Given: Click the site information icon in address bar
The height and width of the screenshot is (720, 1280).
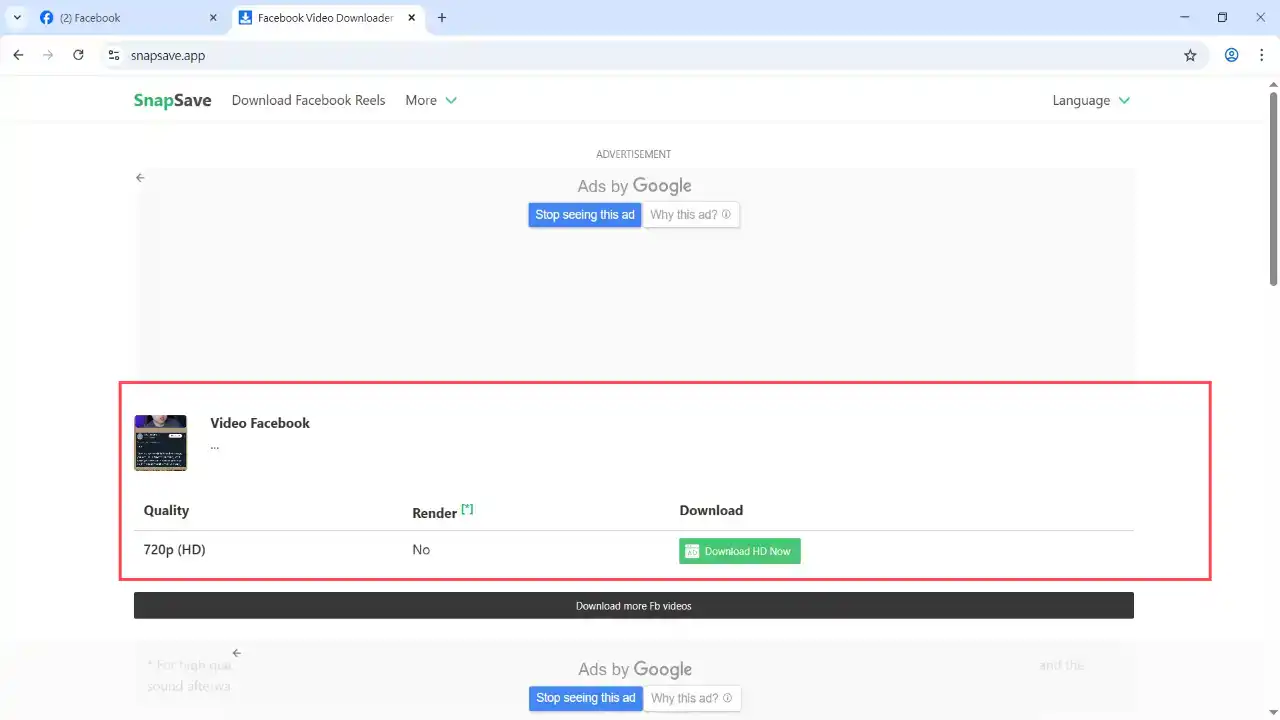Looking at the screenshot, I should pyautogui.click(x=113, y=56).
